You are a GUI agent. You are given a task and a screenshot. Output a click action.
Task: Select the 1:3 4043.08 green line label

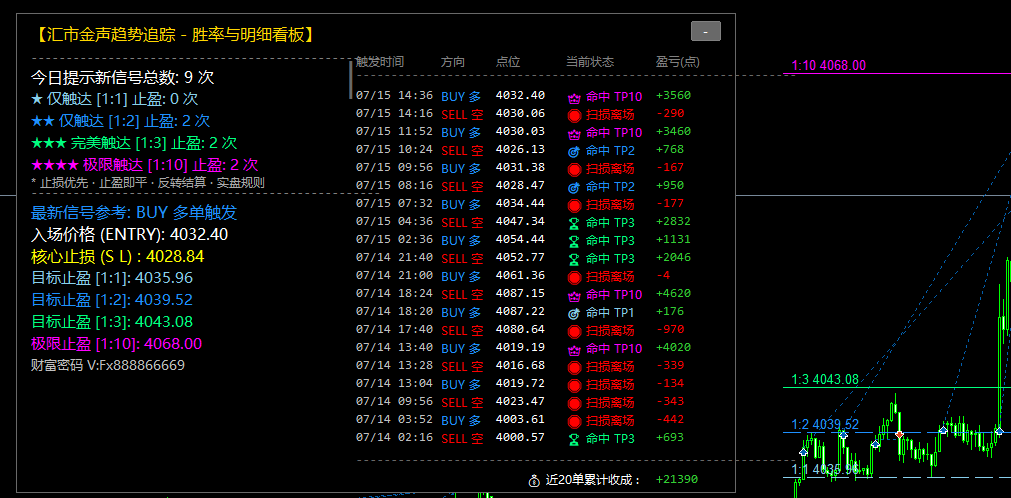[x=825, y=379]
